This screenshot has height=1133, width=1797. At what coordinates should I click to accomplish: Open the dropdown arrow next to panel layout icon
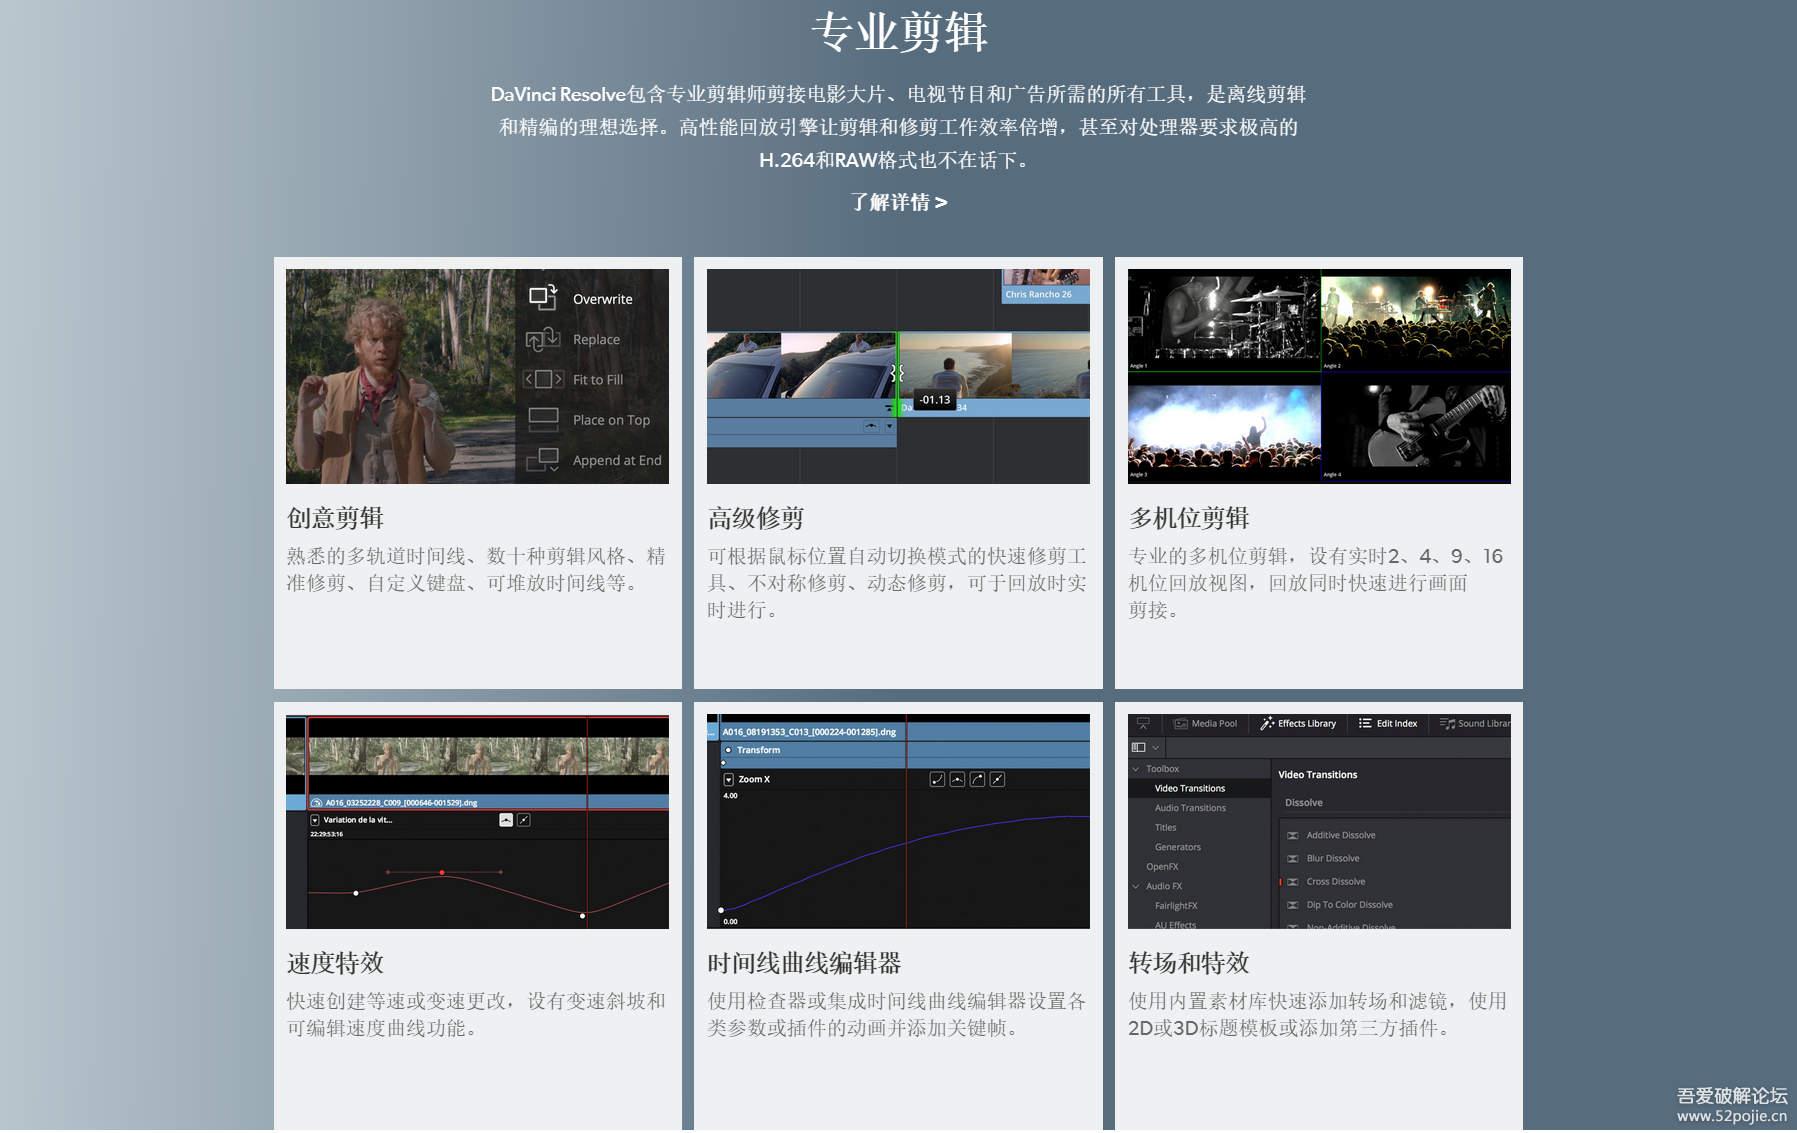(1156, 747)
